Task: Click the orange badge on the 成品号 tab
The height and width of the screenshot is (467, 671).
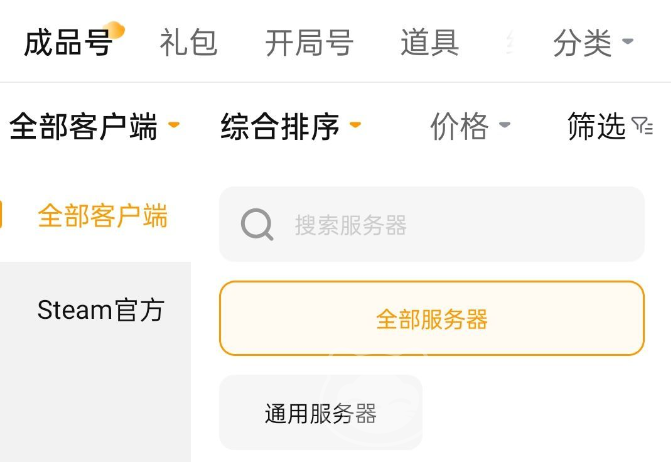Action: (115, 30)
